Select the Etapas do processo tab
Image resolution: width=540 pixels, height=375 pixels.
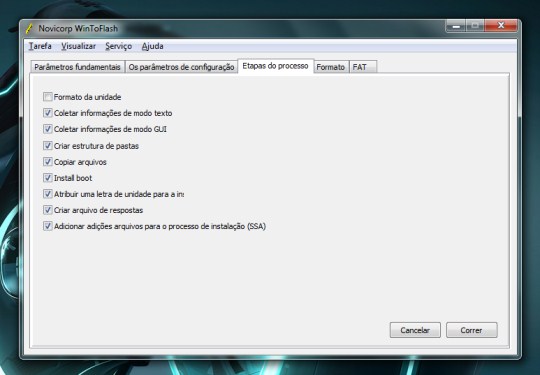click(276, 66)
